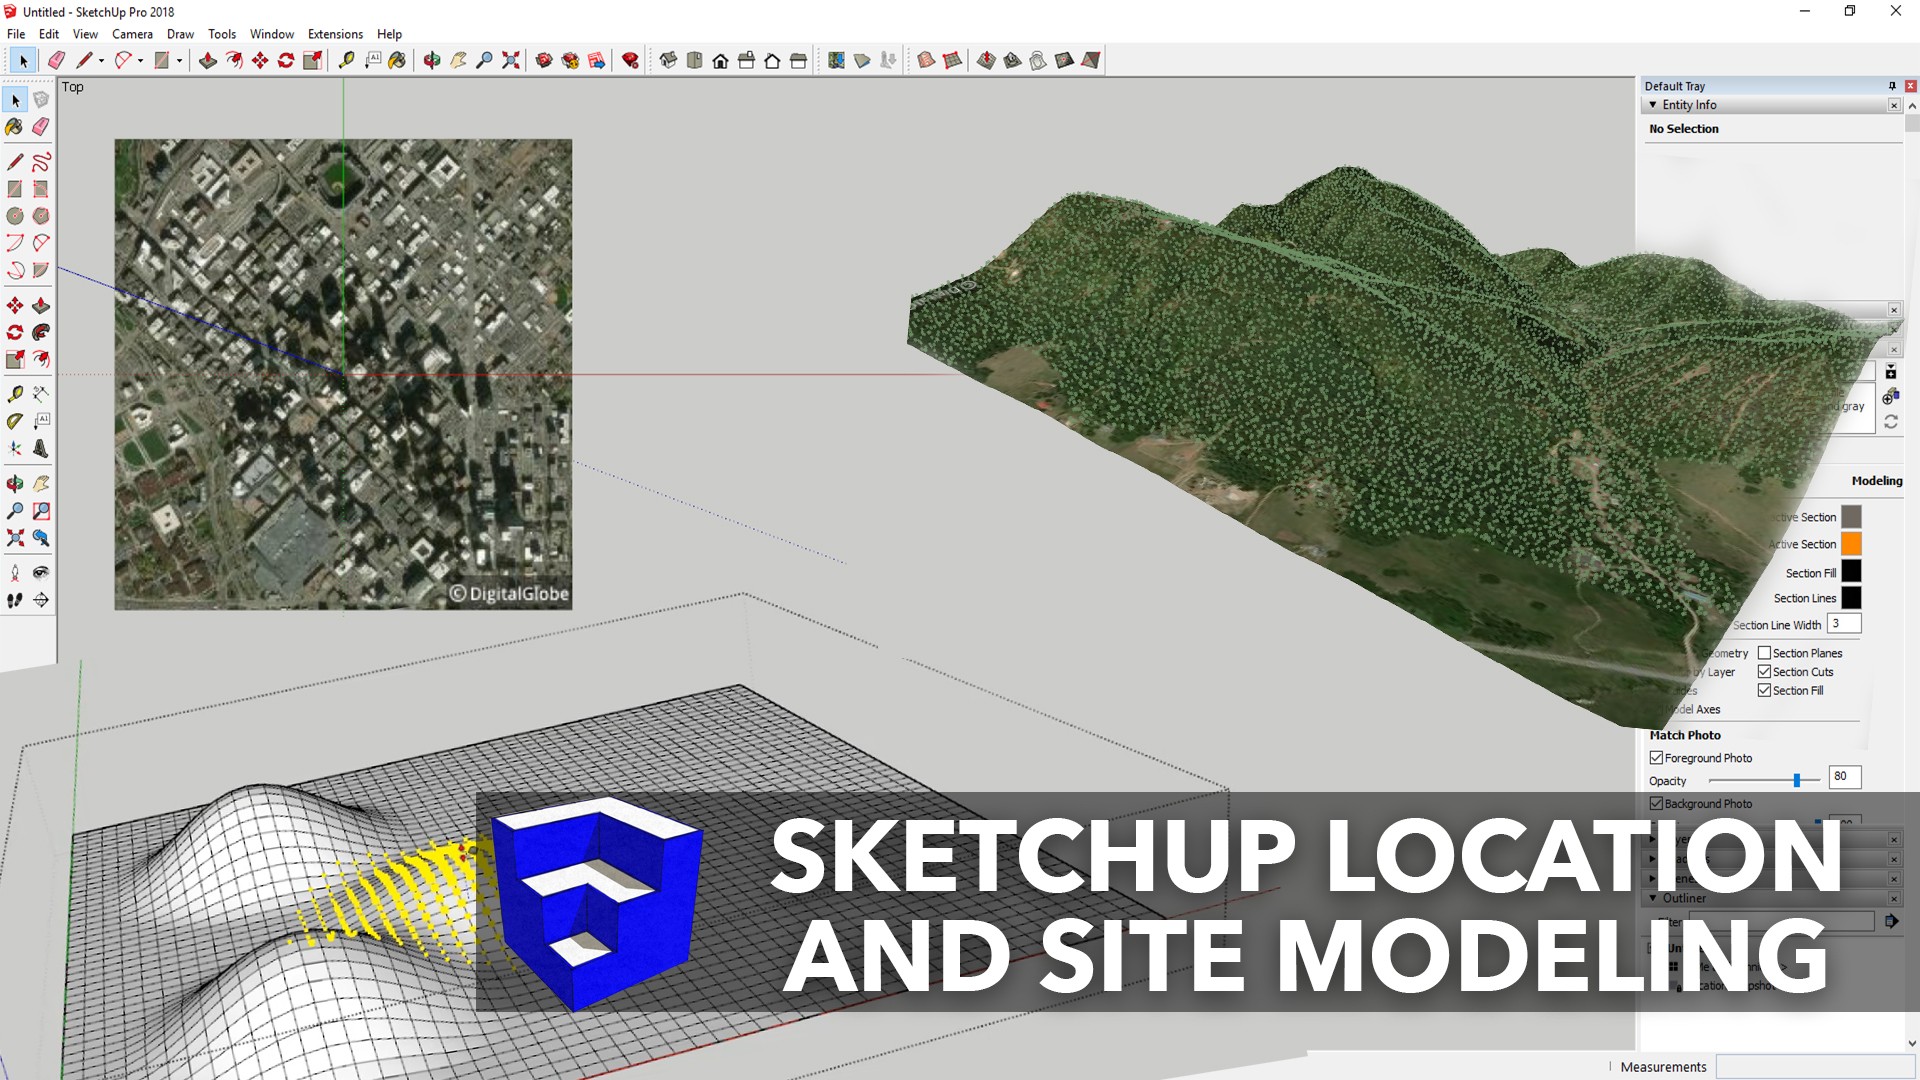Open the Tools menu
Screen dimensions: 1920x1080
point(222,34)
